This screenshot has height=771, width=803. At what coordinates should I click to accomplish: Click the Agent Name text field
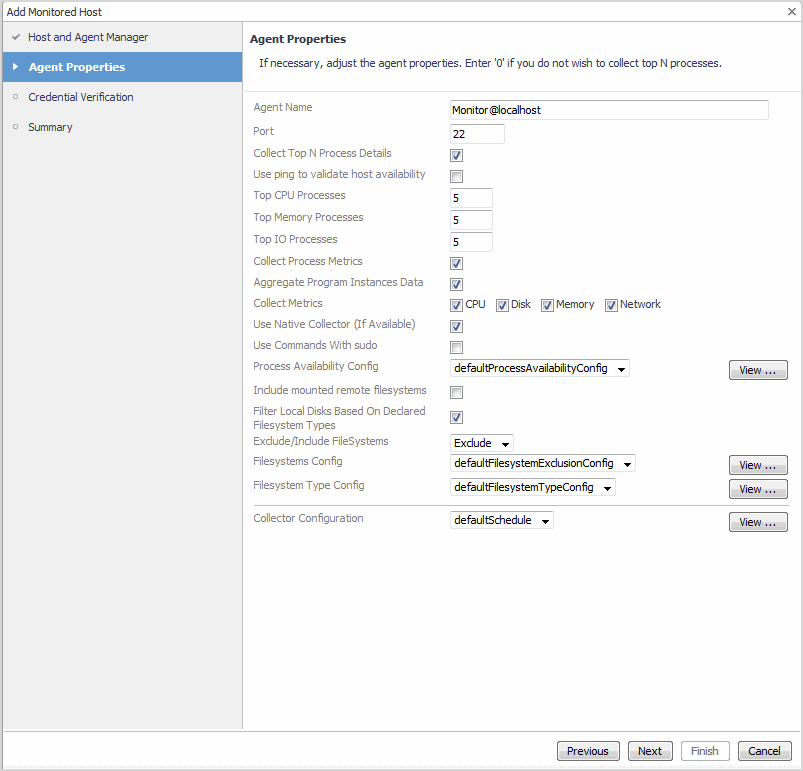pyautogui.click(x=609, y=110)
